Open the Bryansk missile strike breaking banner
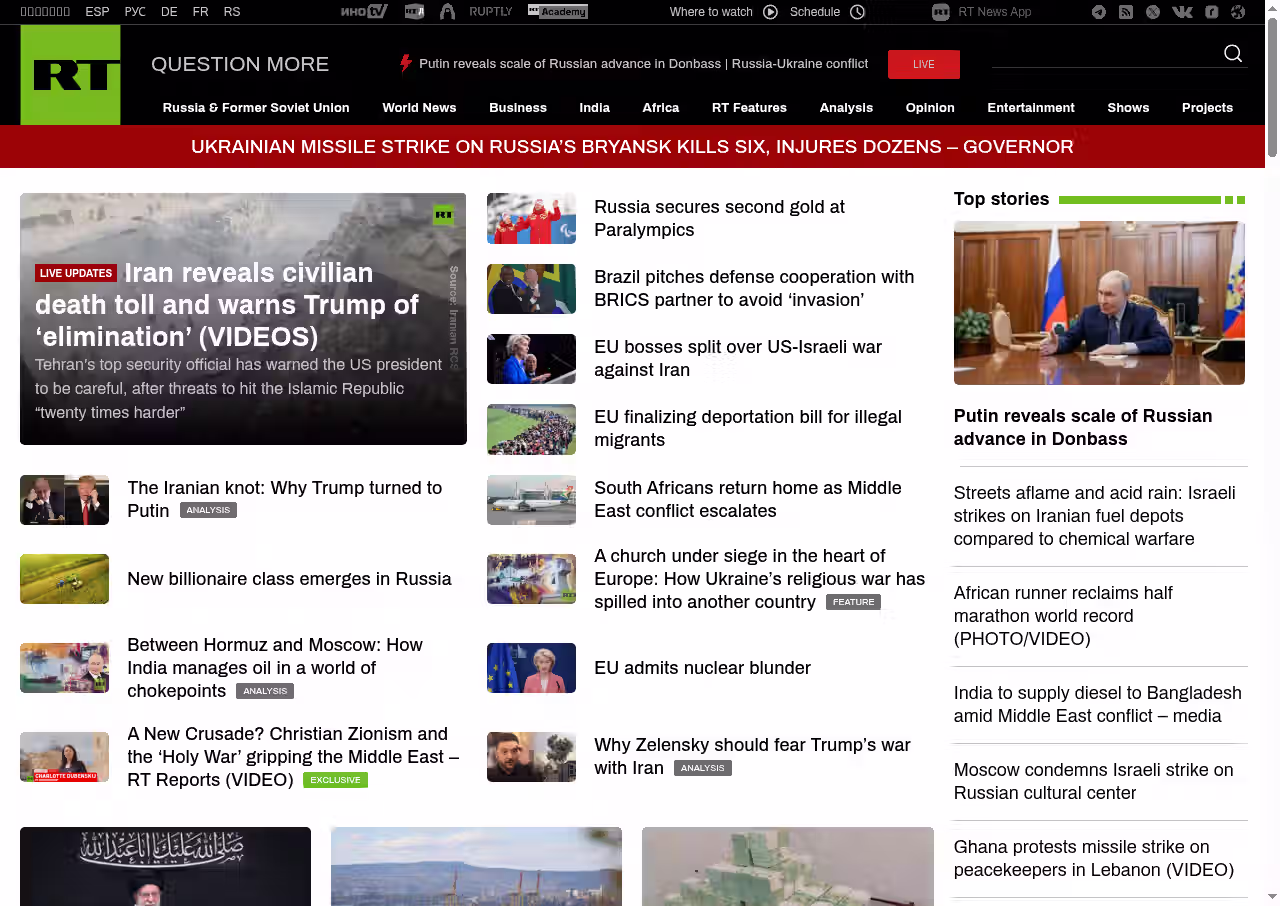Viewport: 1280px width, 906px height. point(632,147)
